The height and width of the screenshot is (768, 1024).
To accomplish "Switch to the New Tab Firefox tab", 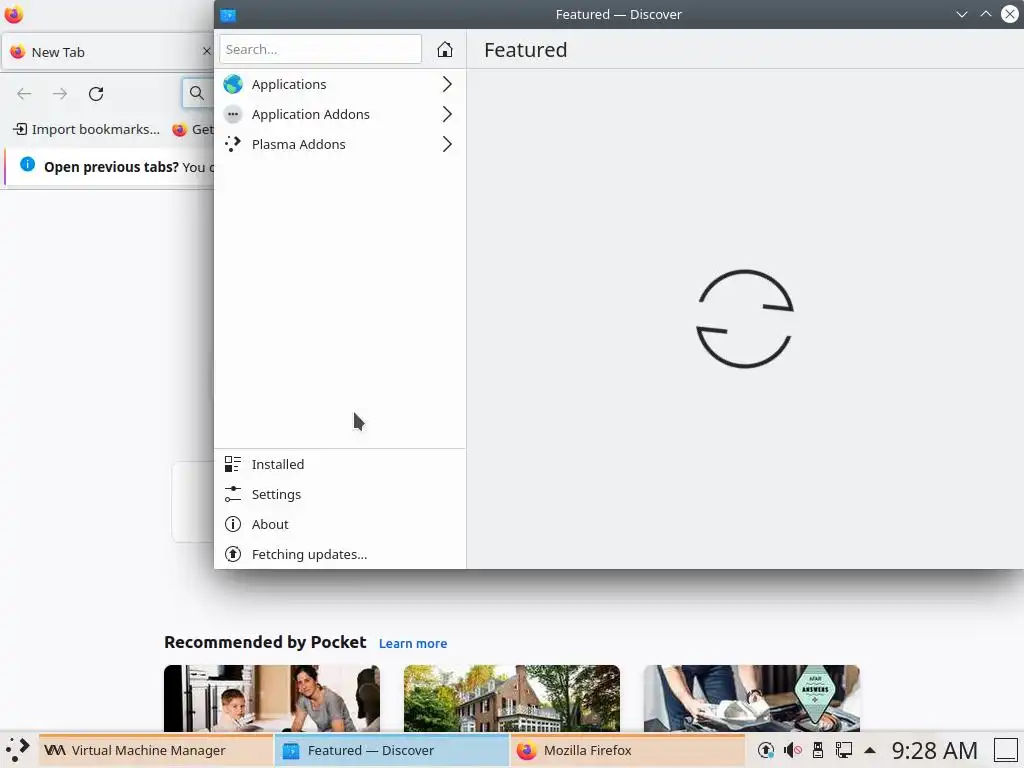I will click(x=108, y=52).
